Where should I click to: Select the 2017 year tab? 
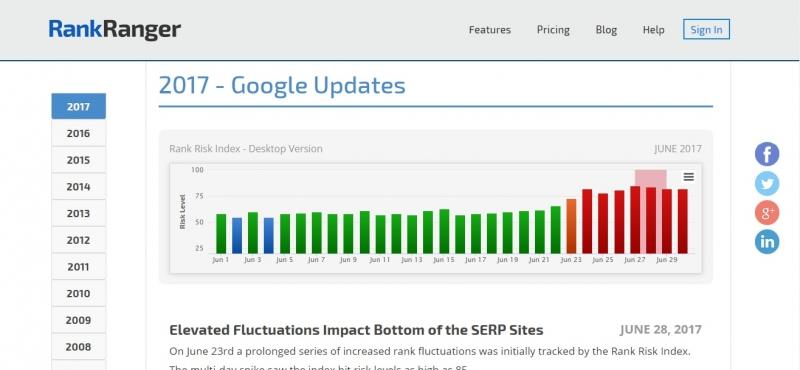[x=79, y=106]
